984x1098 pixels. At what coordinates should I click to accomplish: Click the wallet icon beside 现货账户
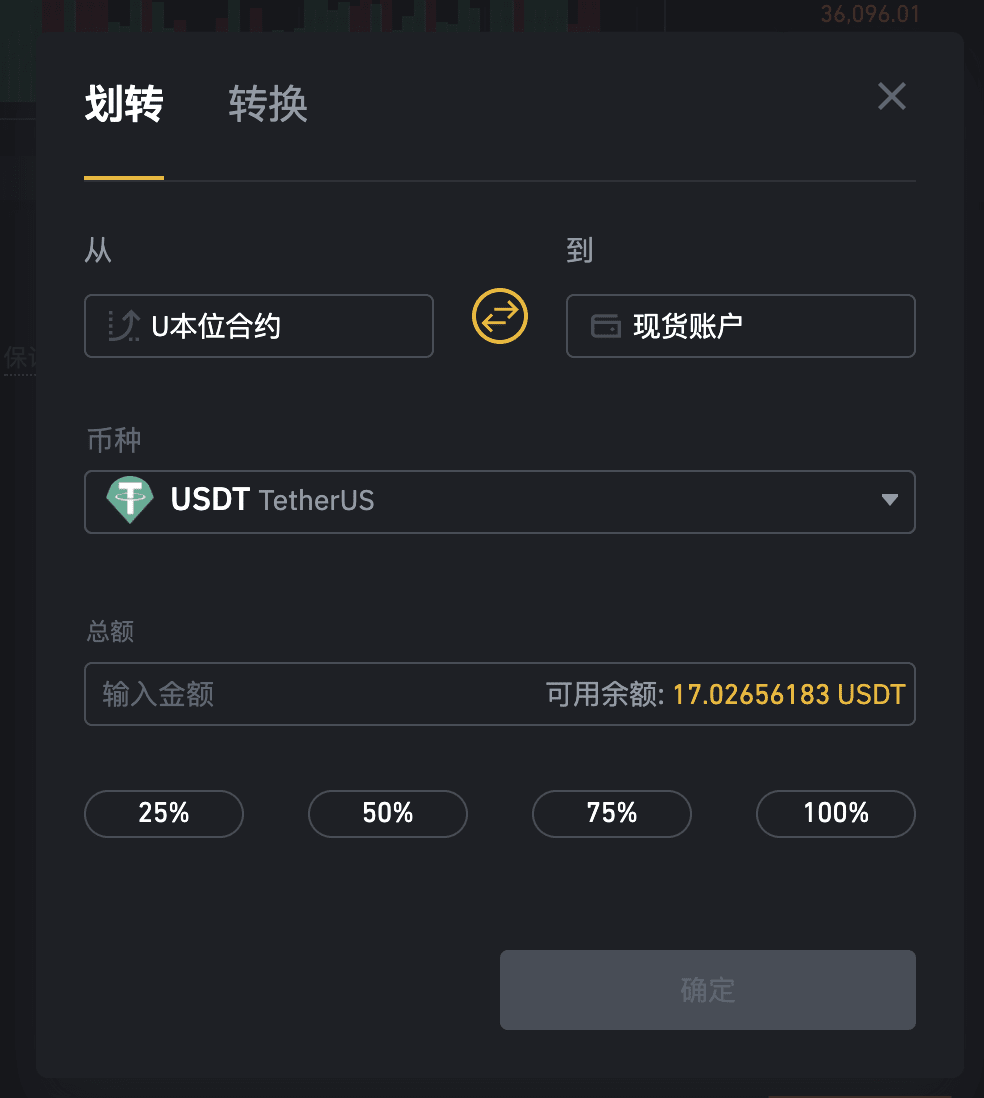606,326
